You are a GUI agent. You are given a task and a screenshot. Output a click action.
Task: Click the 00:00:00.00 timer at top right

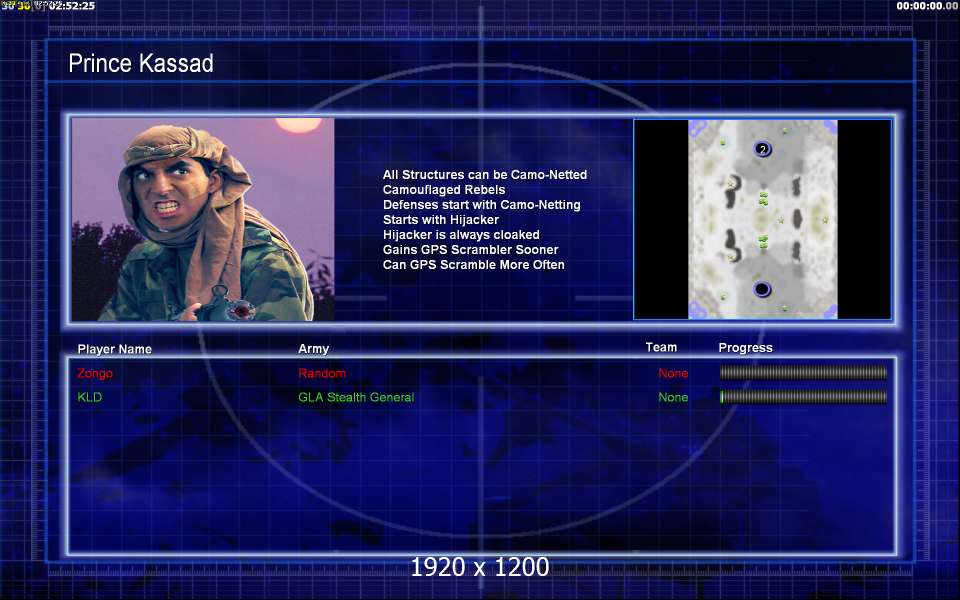927,6
